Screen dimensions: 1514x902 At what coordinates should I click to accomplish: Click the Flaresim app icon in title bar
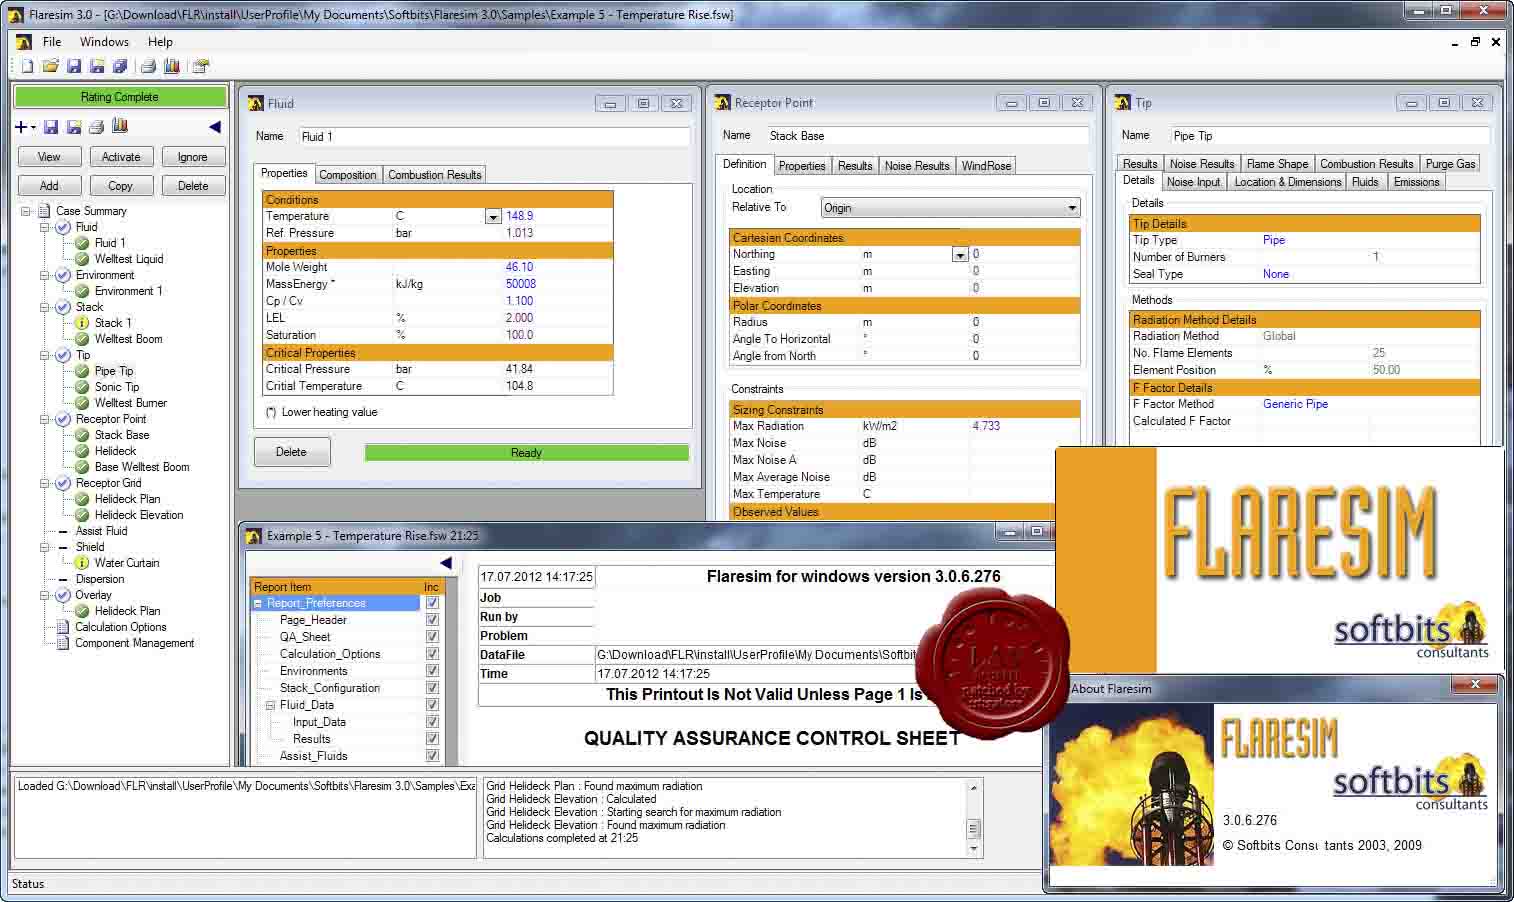[16, 15]
